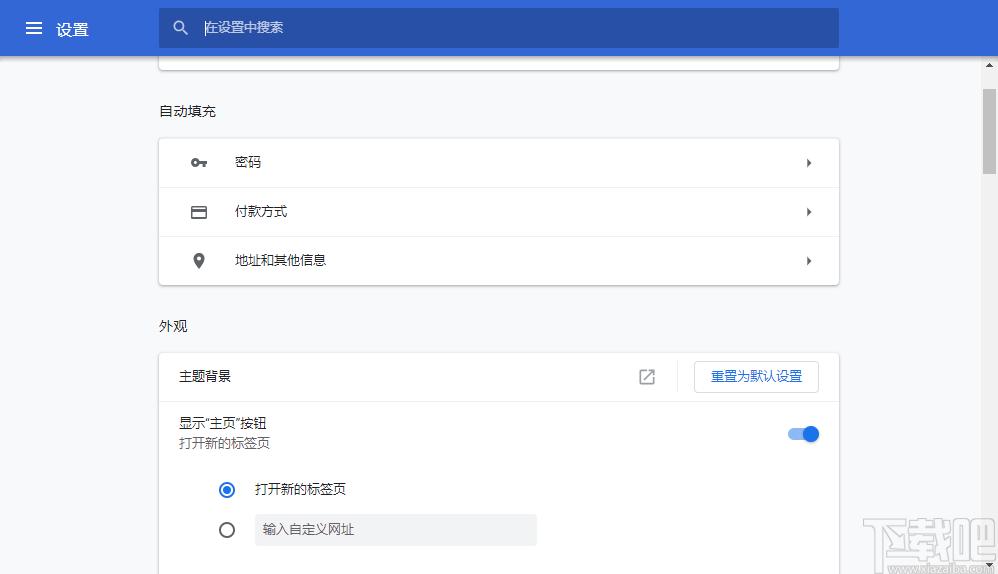The width and height of the screenshot is (998, 574).
Task: Click the vertical scrollbar thumb
Action: pos(989,131)
